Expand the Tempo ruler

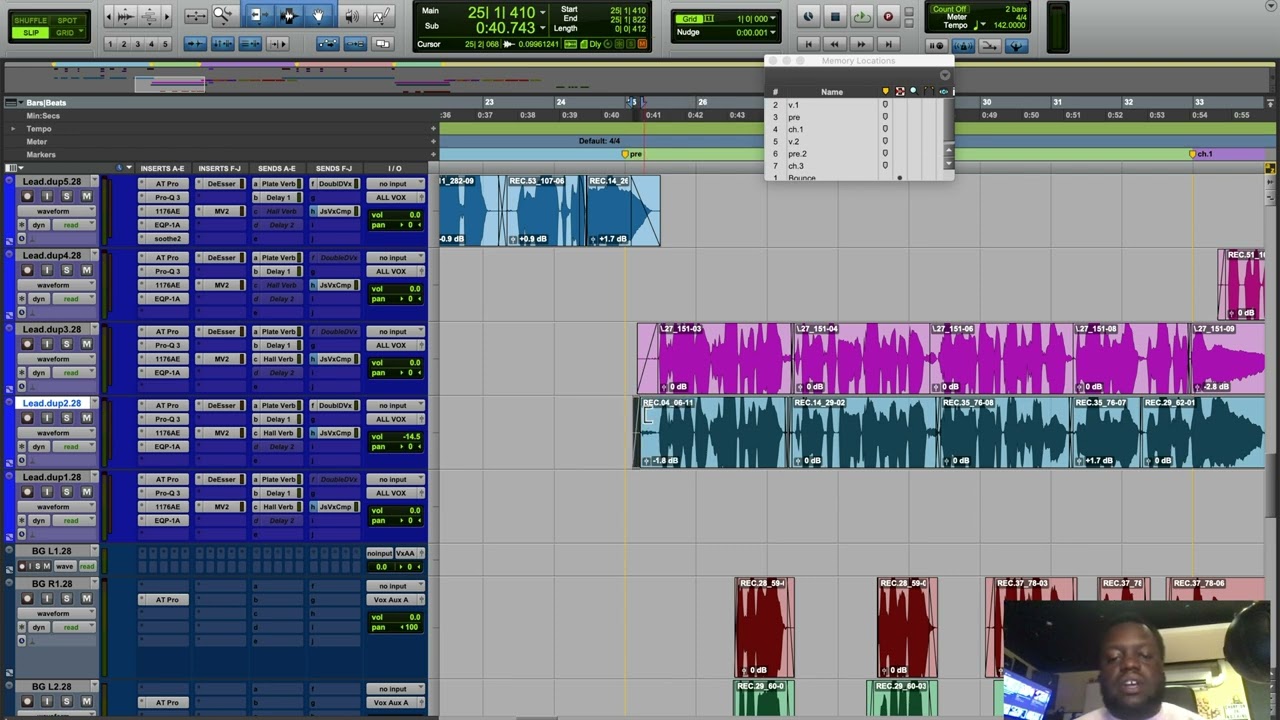click(x=13, y=129)
